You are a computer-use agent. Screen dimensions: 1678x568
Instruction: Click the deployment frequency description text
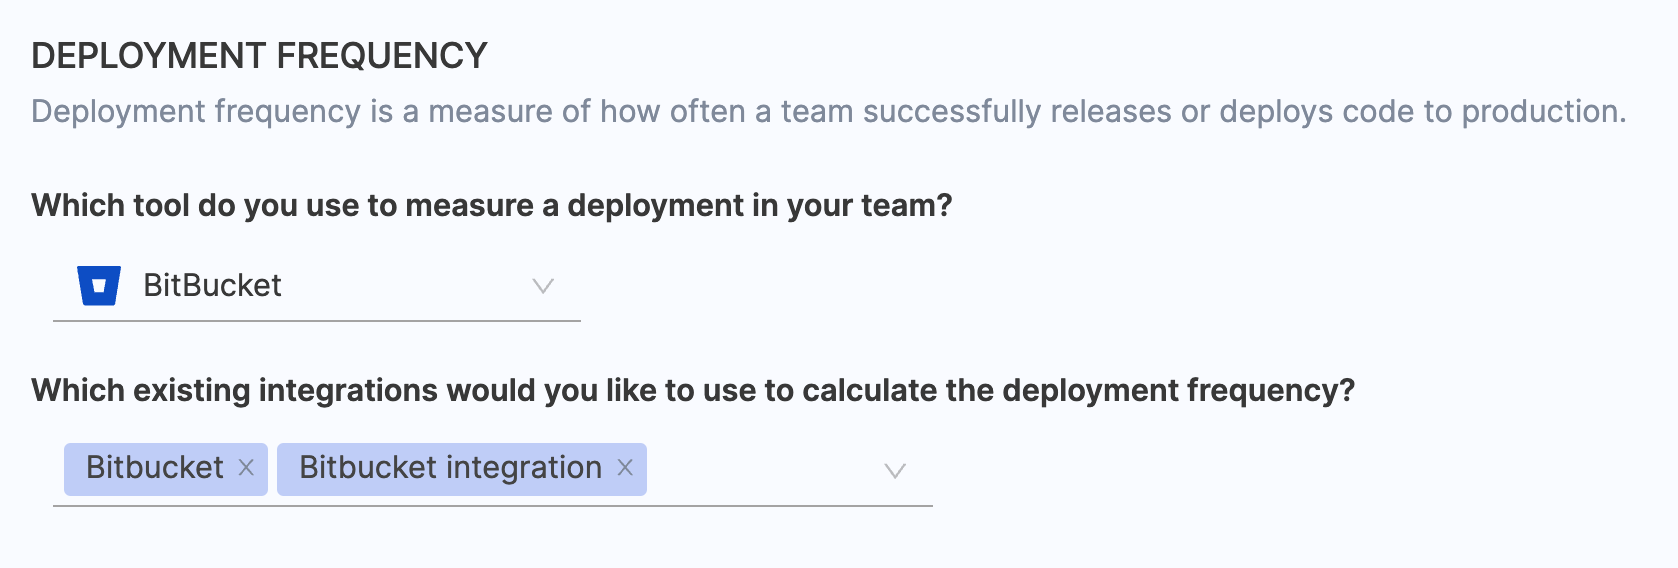click(828, 111)
